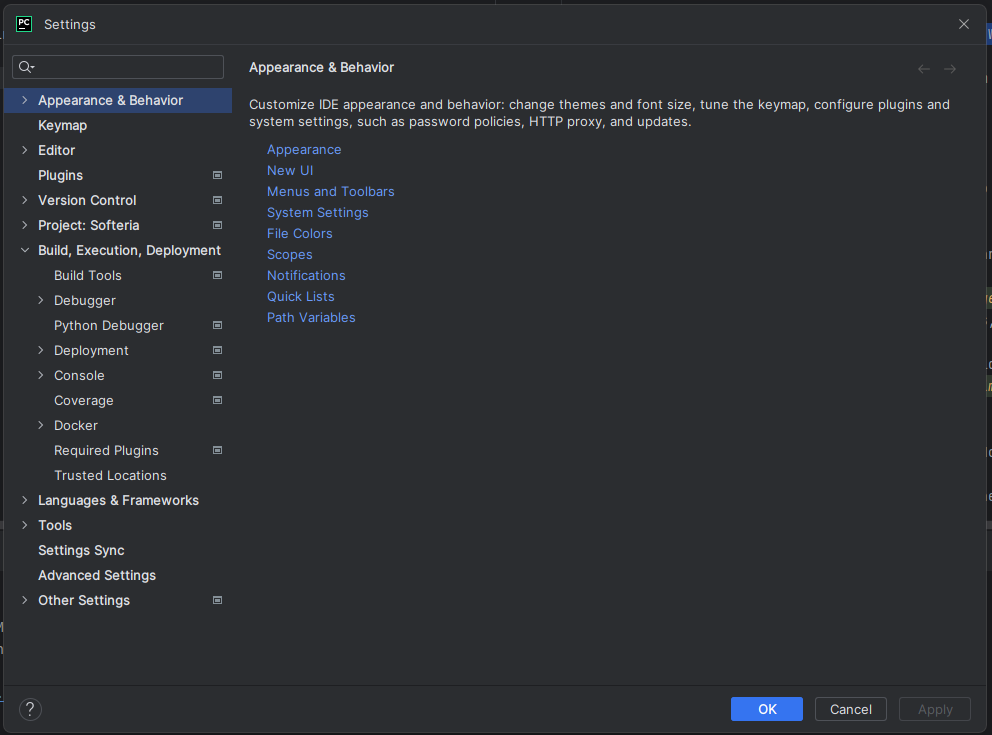Click the search magnifier icon in settings
992x735 pixels.
(26, 67)
